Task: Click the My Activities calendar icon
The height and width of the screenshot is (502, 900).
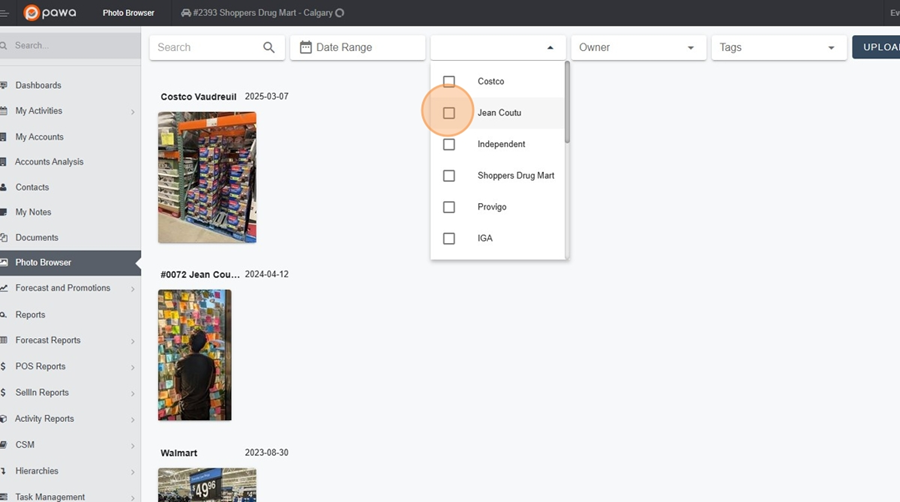Action: pyautogui.click(x=3, y=111)
